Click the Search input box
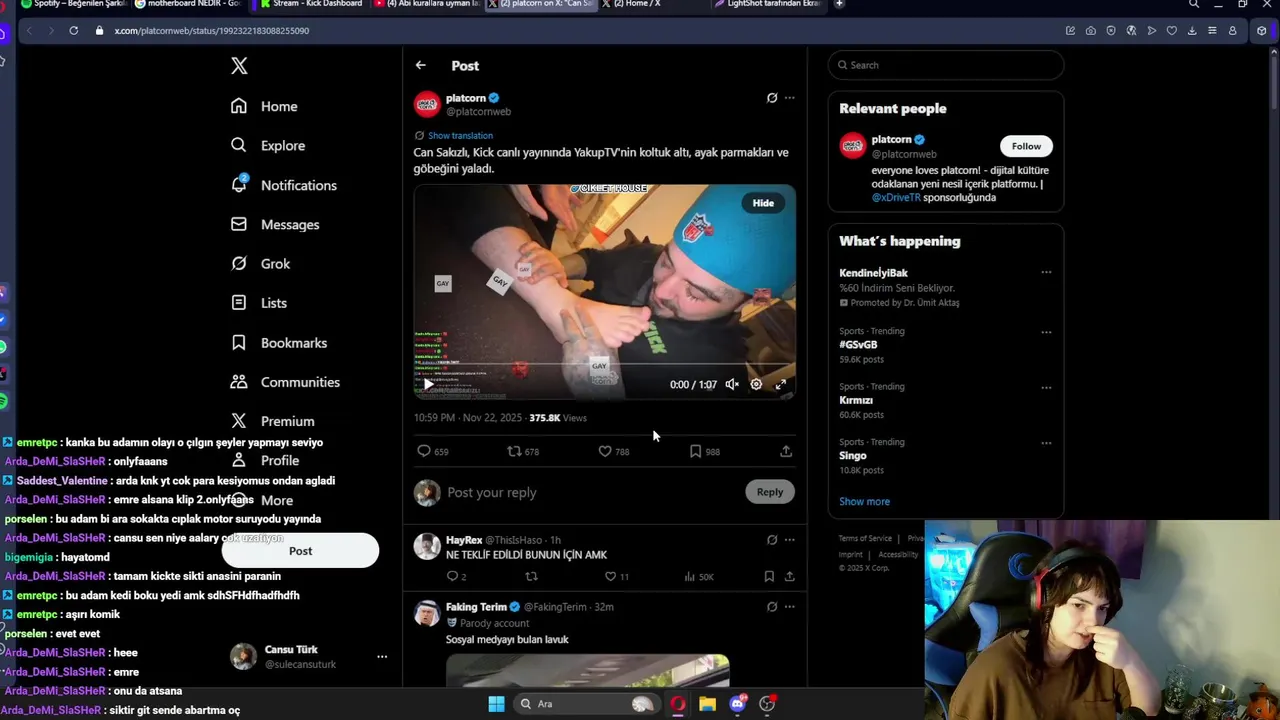This screenshot has width=1280, height=720. [x=946, y=65]
